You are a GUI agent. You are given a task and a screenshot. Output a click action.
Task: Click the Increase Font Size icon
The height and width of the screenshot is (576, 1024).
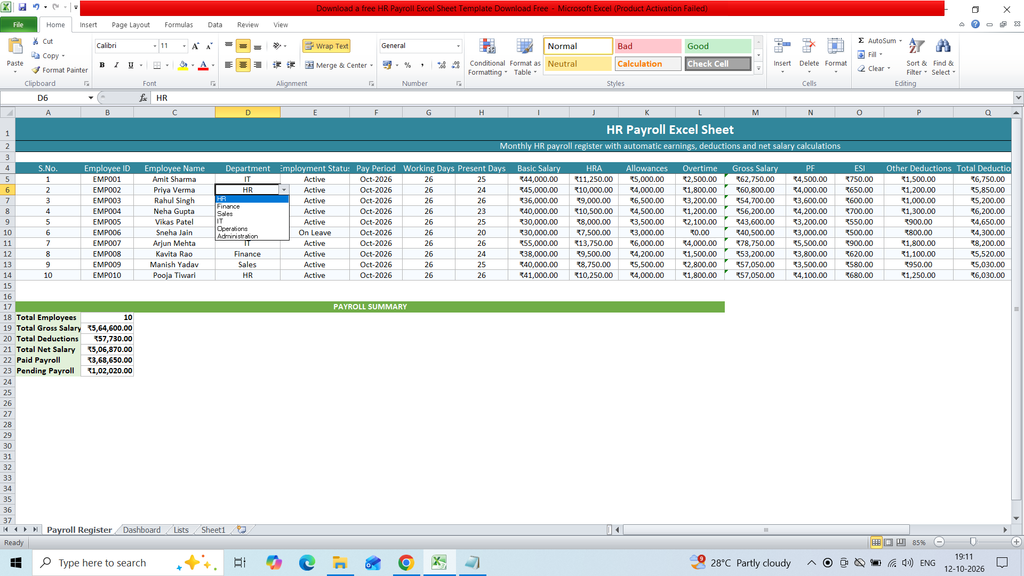click(x=195, y=46)
